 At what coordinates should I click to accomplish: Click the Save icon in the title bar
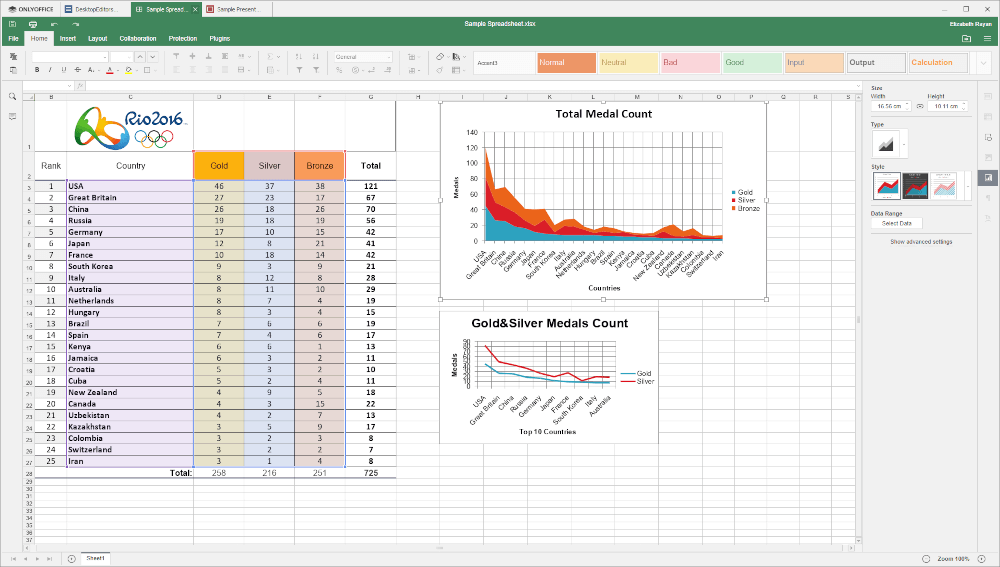click(12, 24)
